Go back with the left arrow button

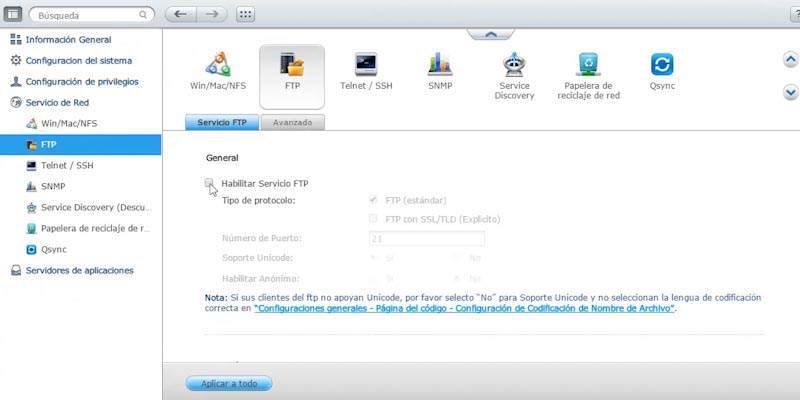181,14
